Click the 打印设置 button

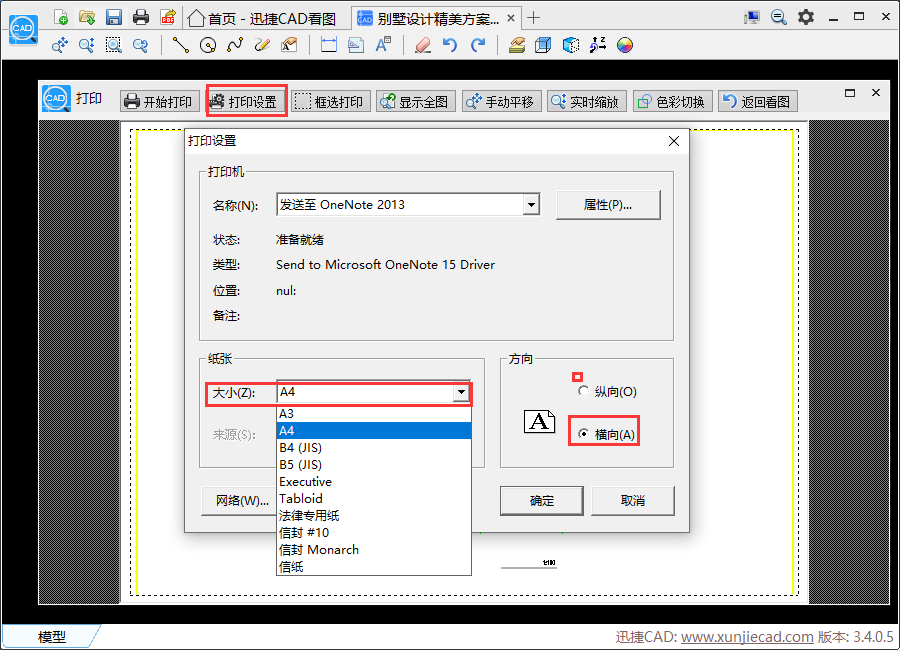point(246,102)
